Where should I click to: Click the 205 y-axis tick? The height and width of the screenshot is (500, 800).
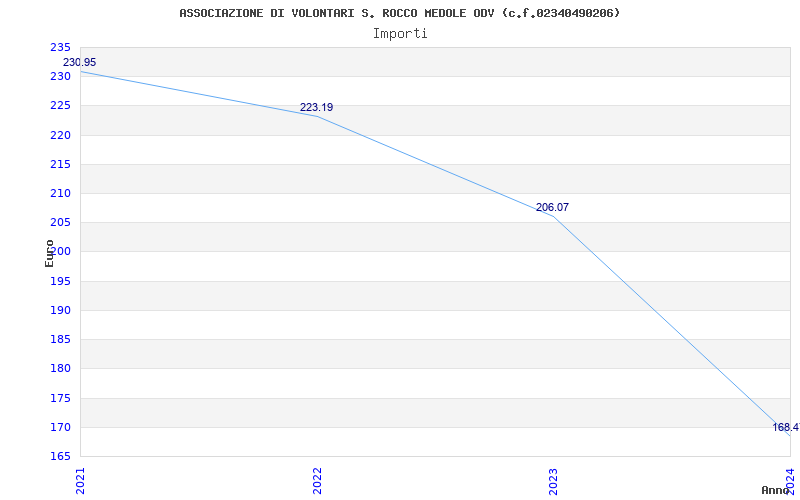click(x=60, y=222)
